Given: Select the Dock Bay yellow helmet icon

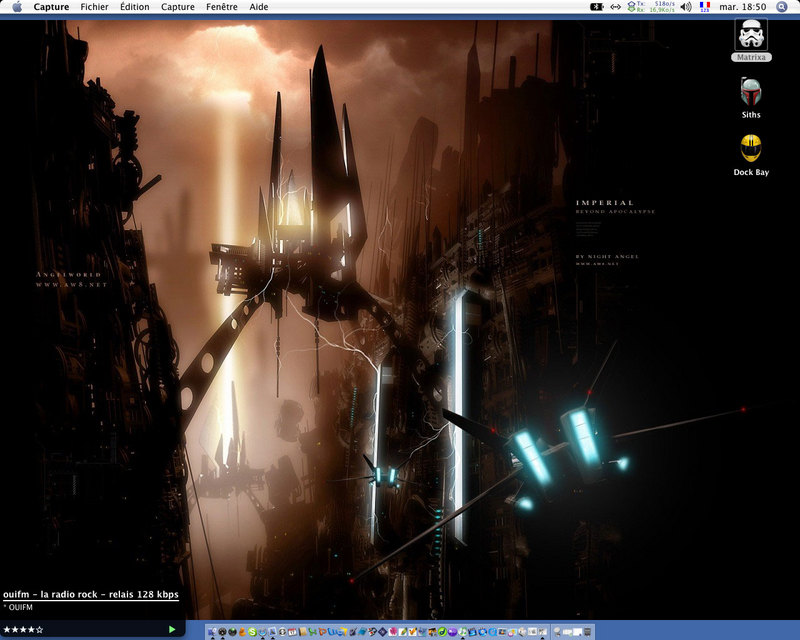Looking at the screenshot, I should [751, 149].
